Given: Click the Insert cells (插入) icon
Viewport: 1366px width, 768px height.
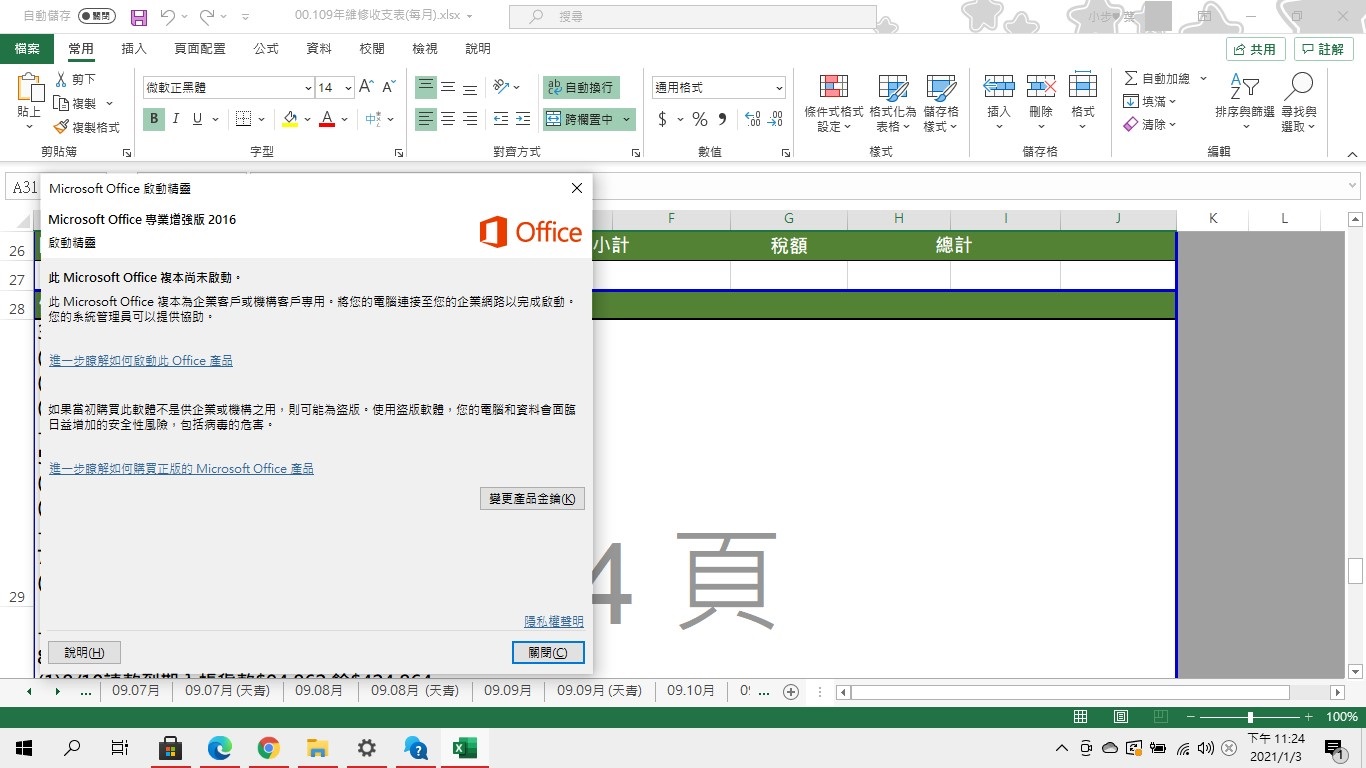Looking at the screenshot, I should pyautogui.click(x=998, y=85).
